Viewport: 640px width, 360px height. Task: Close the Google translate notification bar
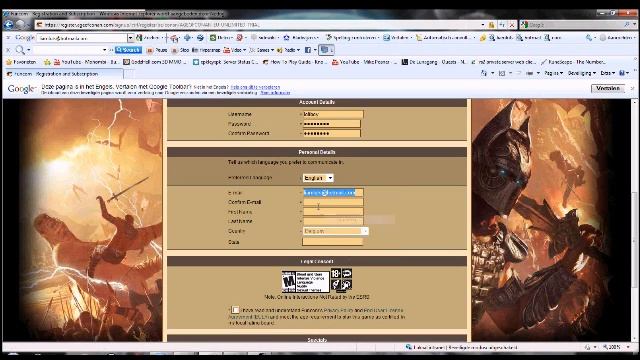point(632,88)
